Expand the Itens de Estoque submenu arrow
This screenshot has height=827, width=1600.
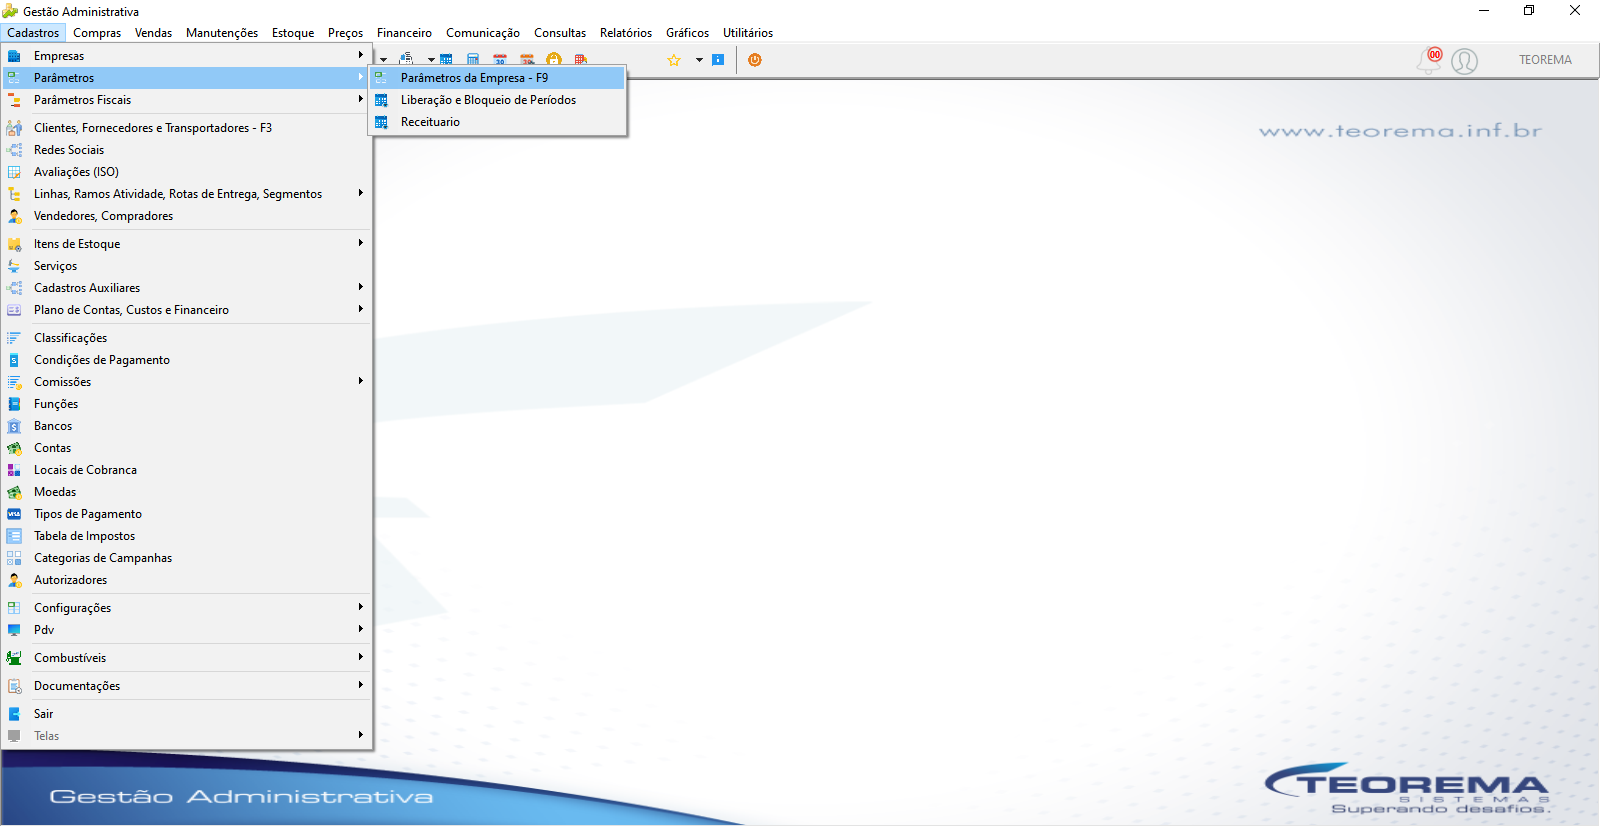(361, 243)
